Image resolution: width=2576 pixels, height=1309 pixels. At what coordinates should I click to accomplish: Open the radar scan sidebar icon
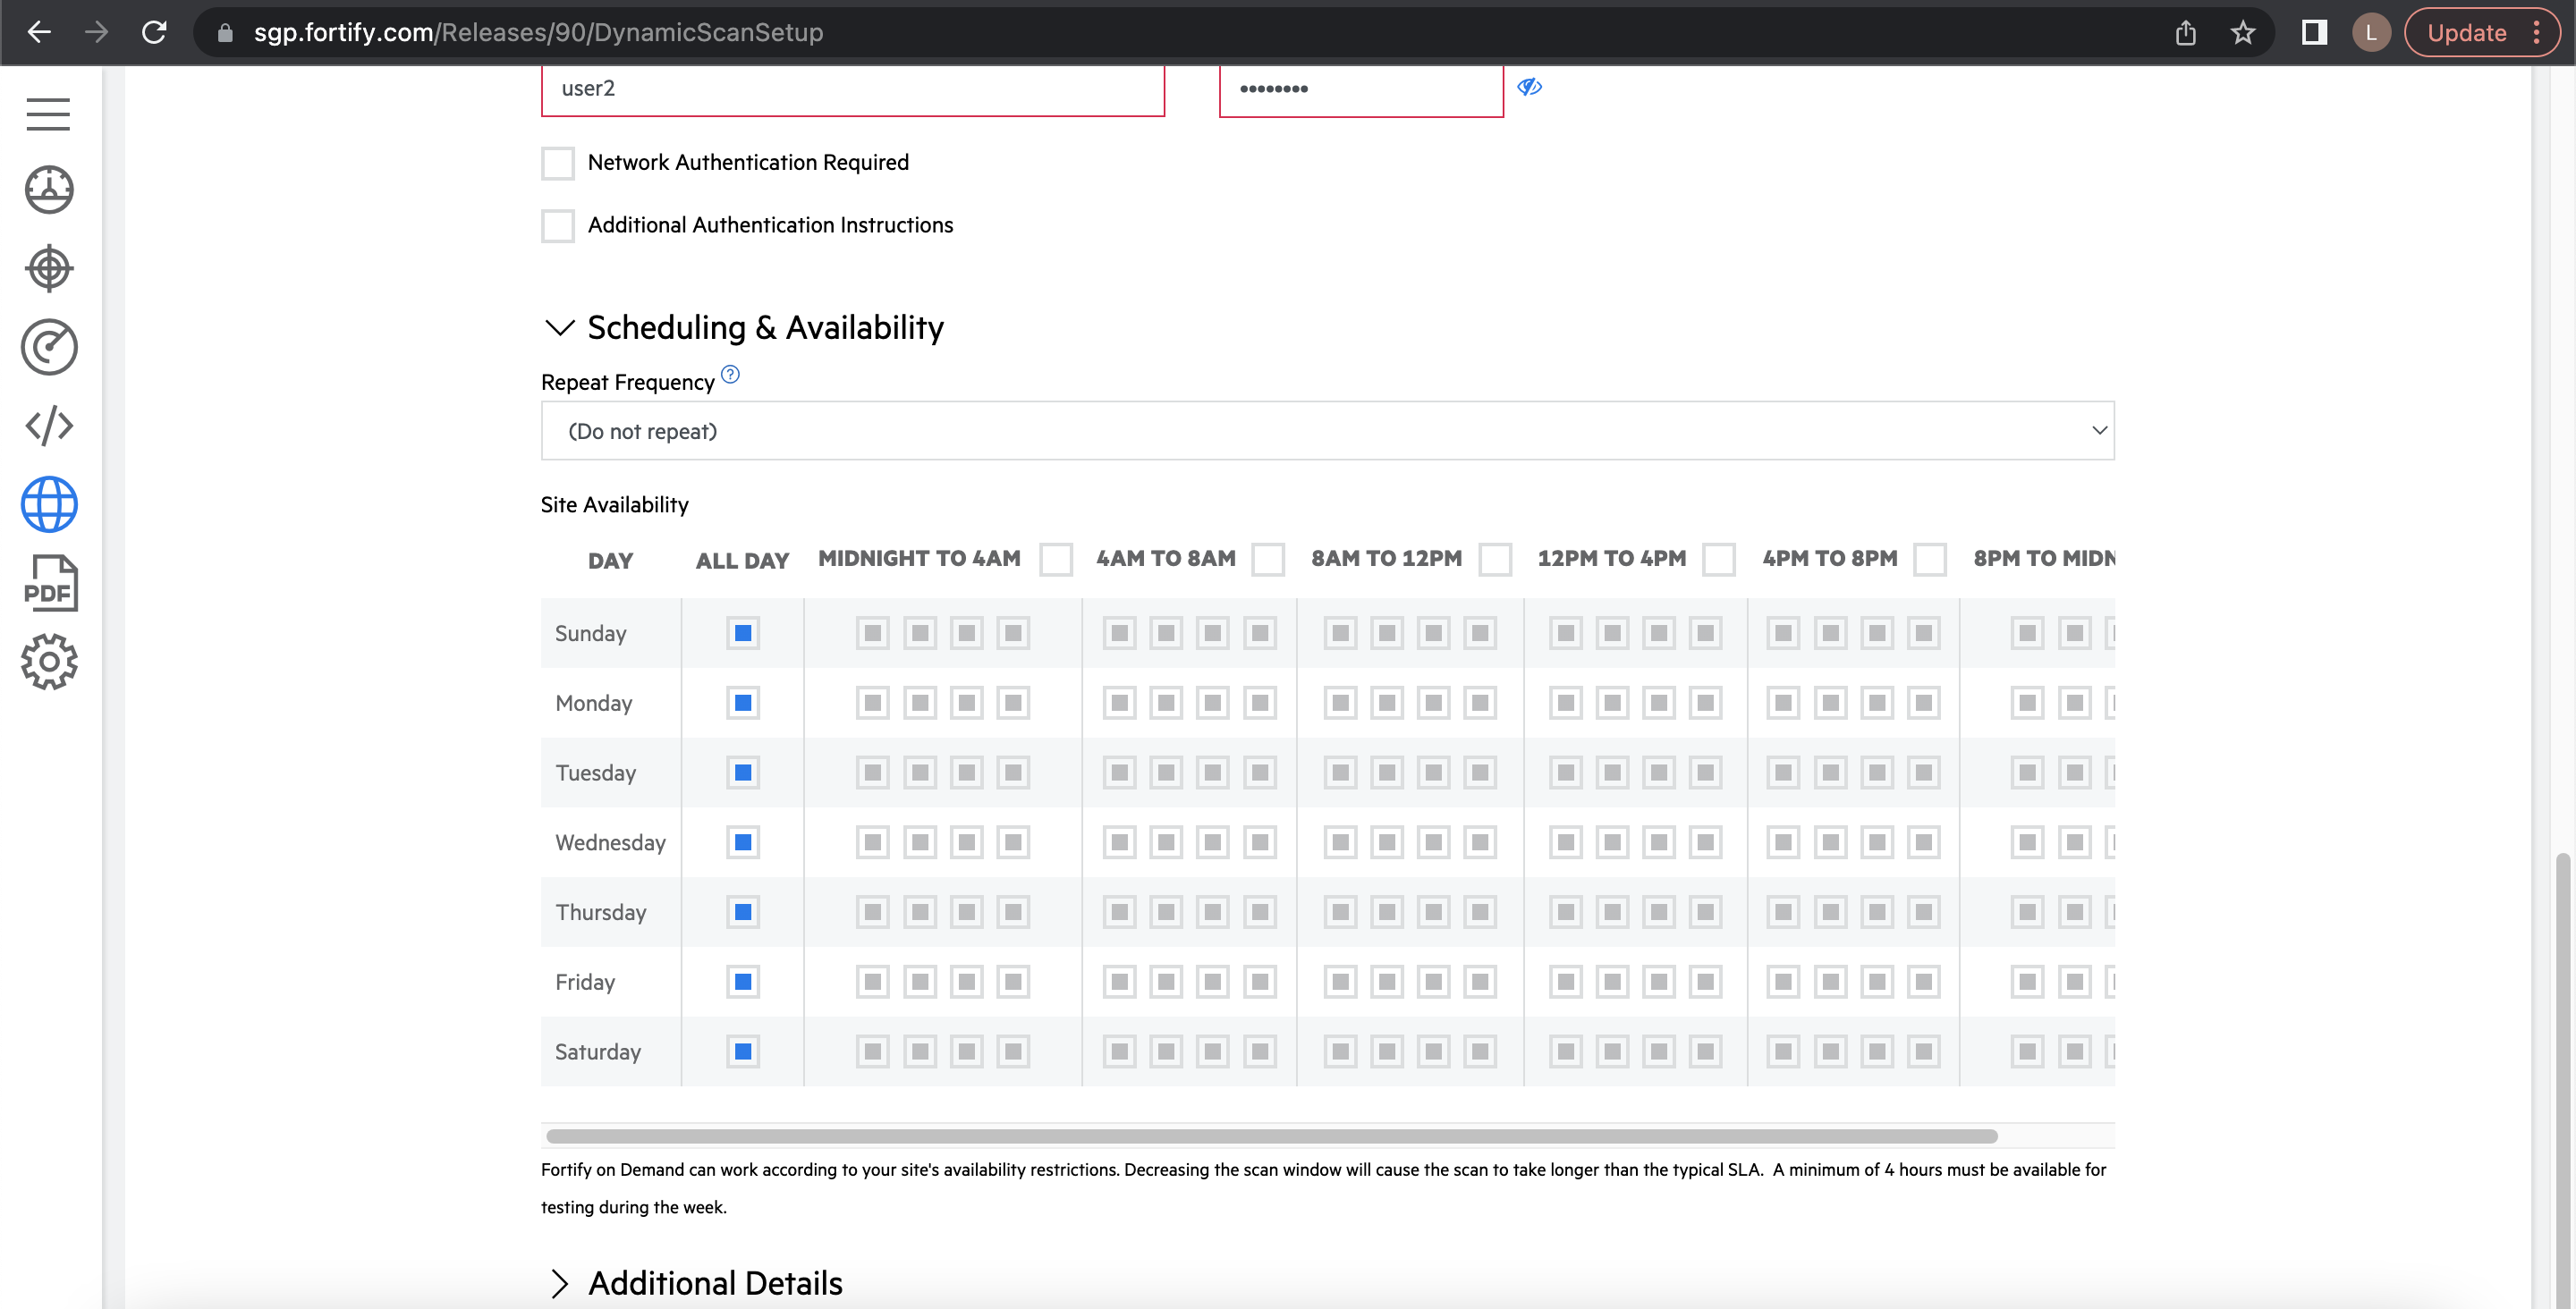tap(49, 347)
